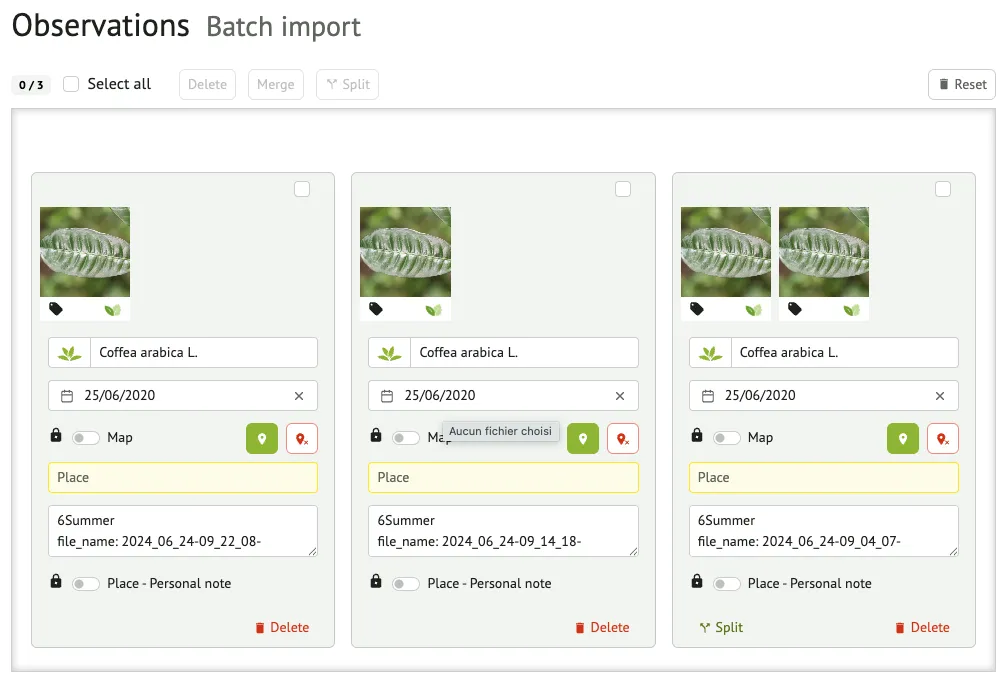
Task: Check the Select all checkbox
Action: tap(71, 84)
